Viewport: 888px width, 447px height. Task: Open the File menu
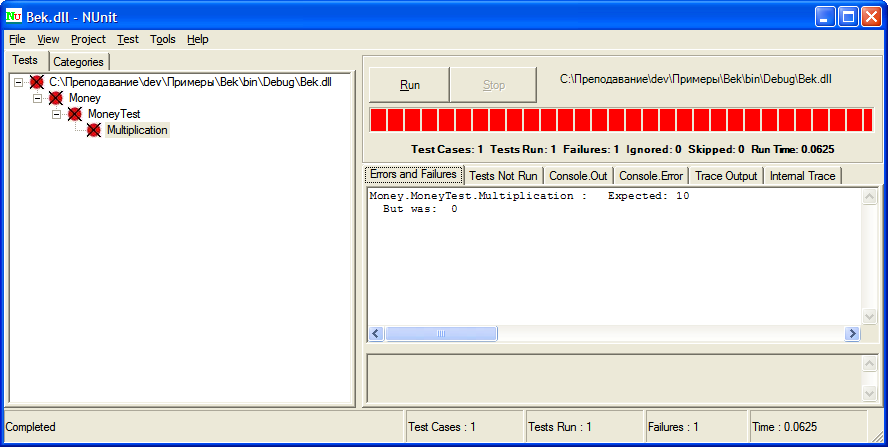(x=18, y=39)
